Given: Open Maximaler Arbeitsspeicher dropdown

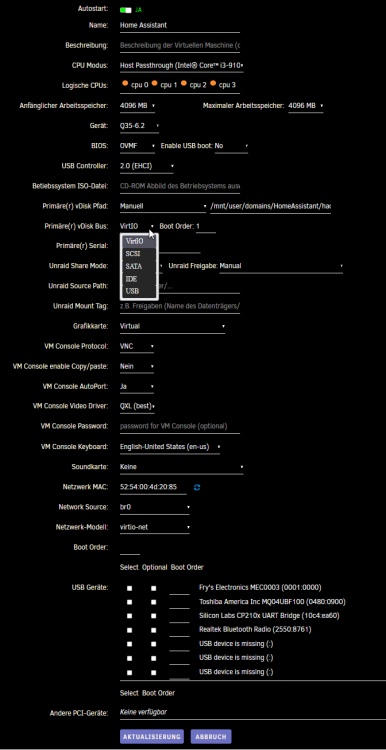Looking at the screenshot, I should [x=306, y=106].
